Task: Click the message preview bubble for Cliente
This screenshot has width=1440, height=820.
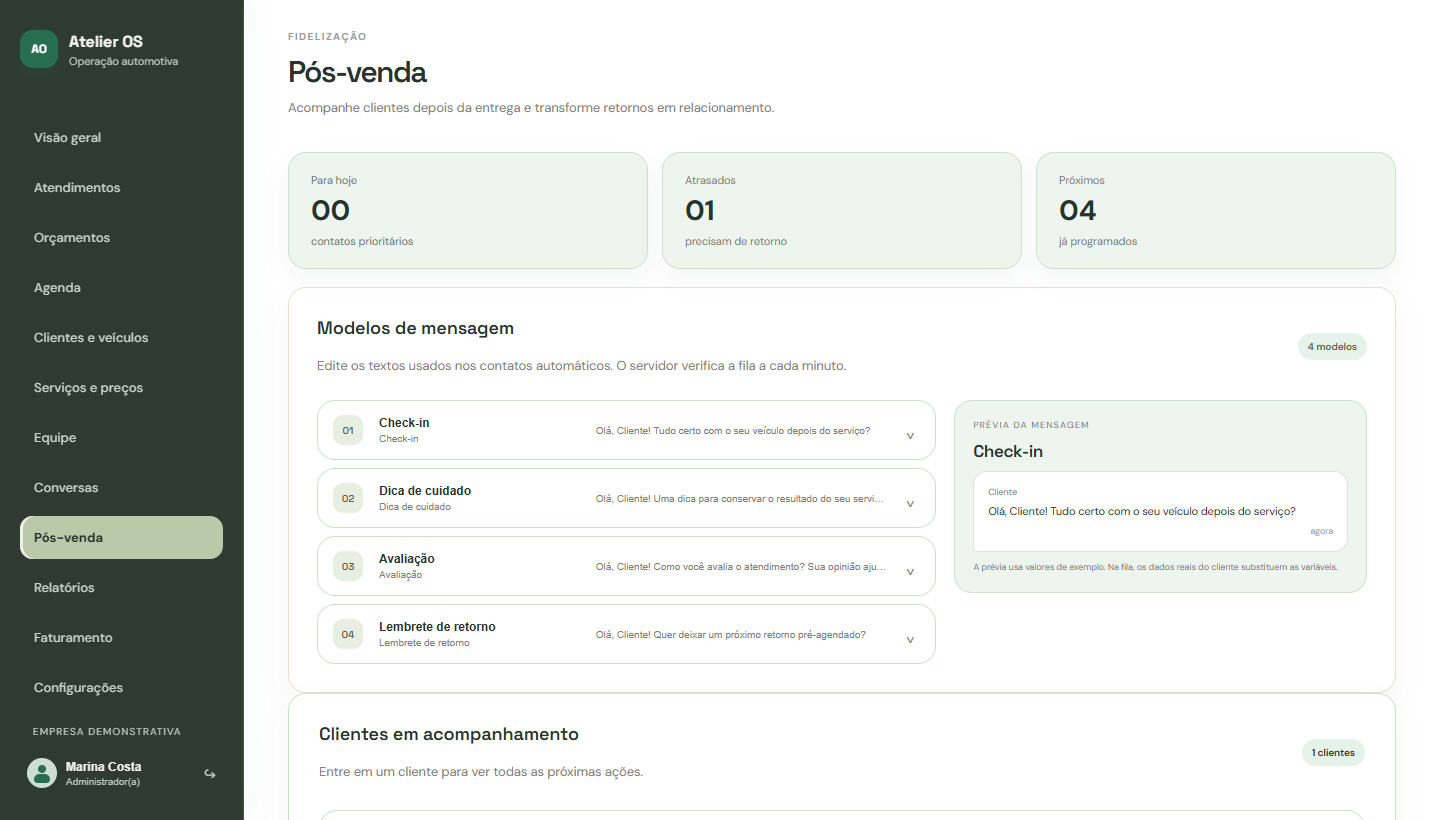Action: (x=1160, y=511)
